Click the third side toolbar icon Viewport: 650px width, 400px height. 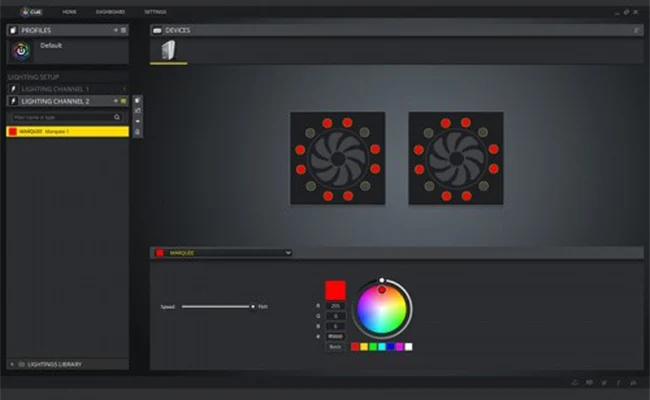[x=138, y=121]
